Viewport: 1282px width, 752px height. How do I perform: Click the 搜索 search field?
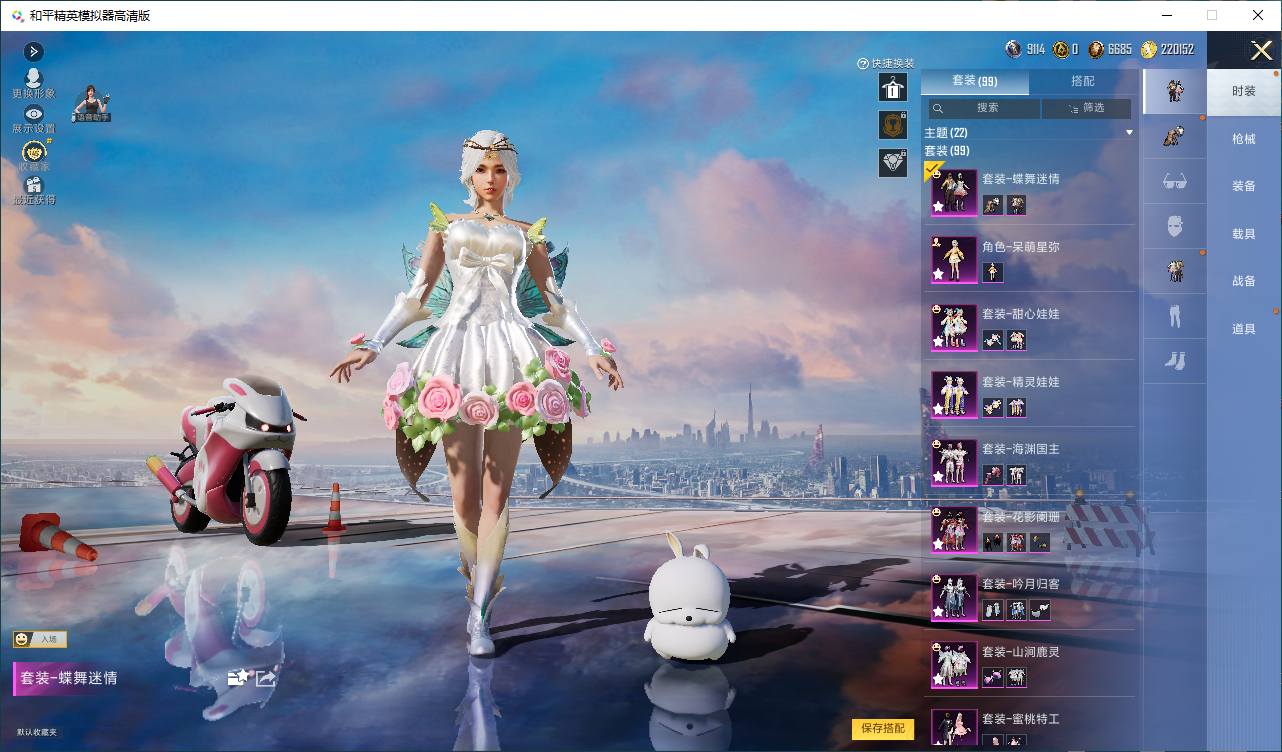tap(984, 108)
